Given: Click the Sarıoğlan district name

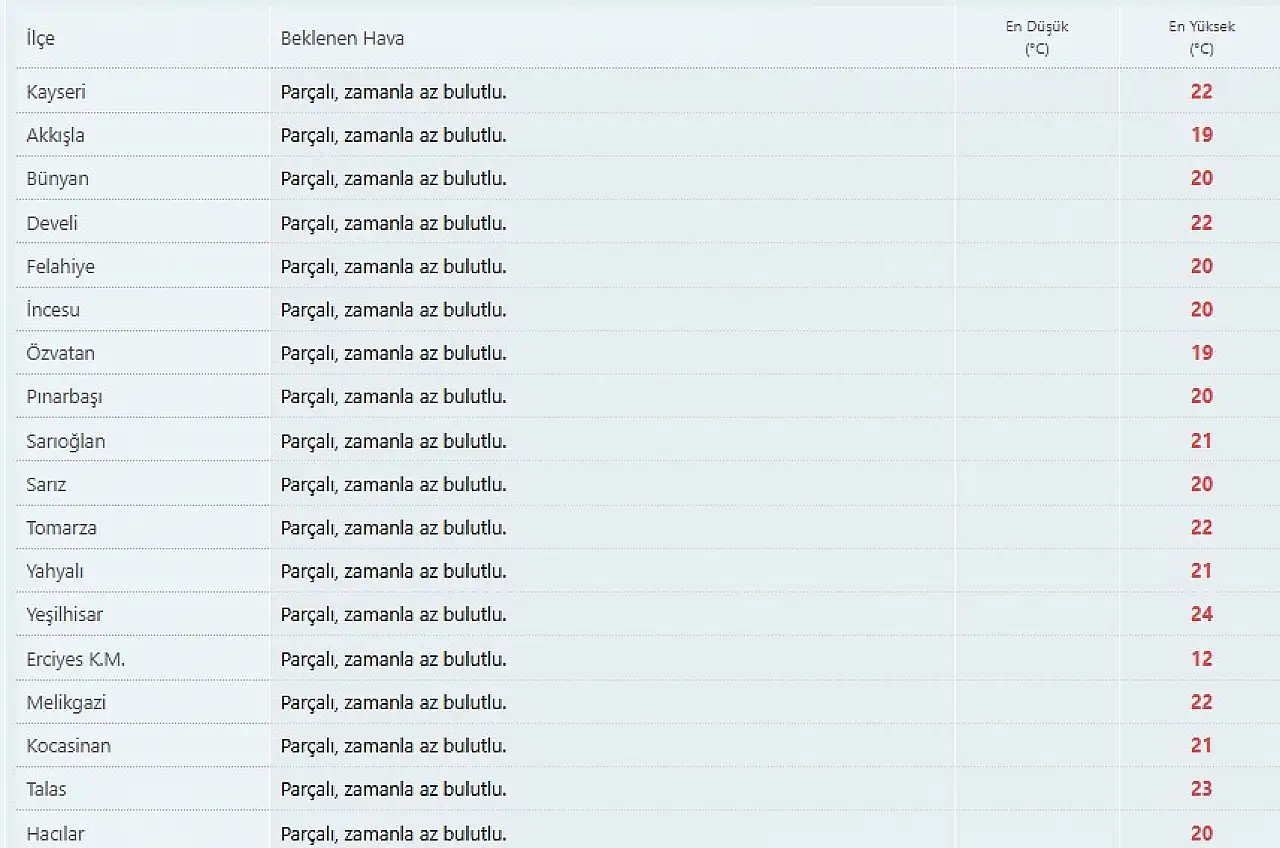Looking at the screenshot, I should point(66,441).
